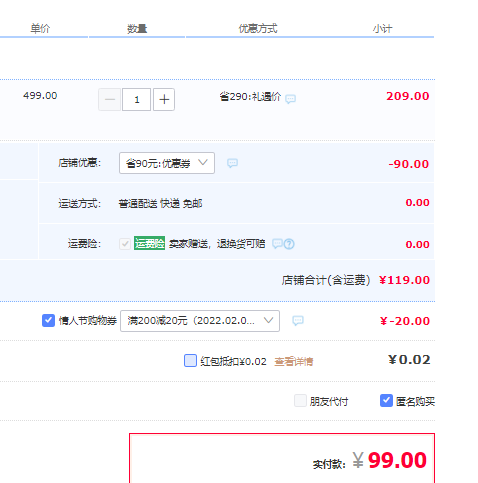Decrease quantity with the minus button
This screenshot has width=478, height=483.
pyautogui.click(x=109, y=99)
